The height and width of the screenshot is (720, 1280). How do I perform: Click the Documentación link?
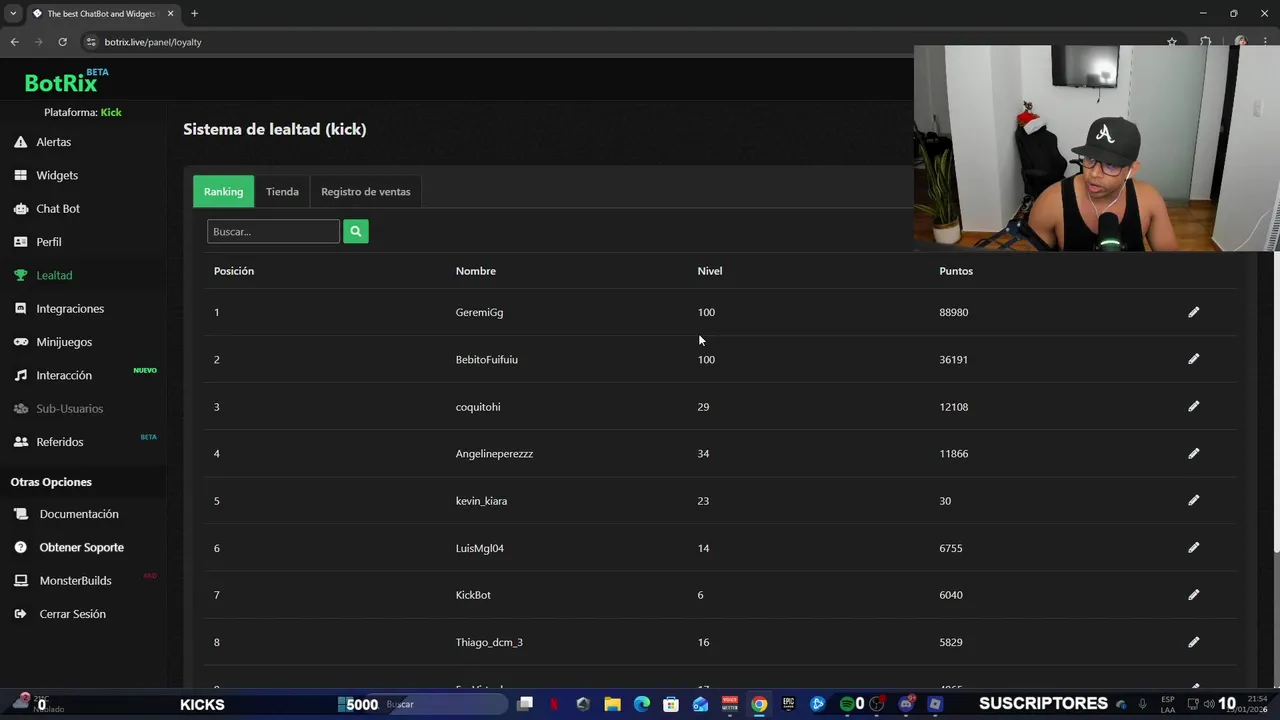[x=79, y=514]
